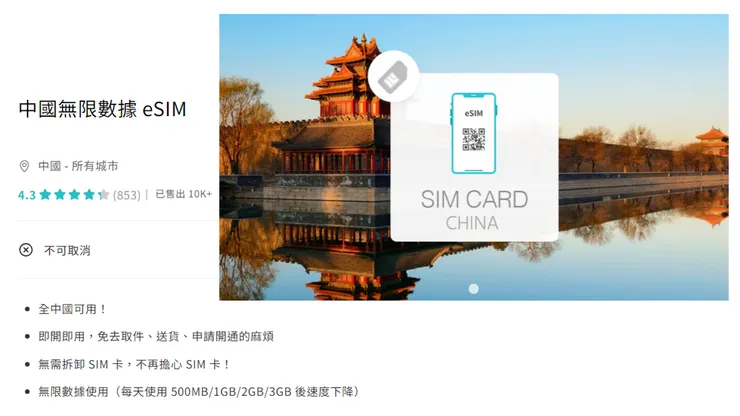The width and height of the screenshot is (740, 416).
Task: Click the white carousel dot indicator
Action: point(473,289)
